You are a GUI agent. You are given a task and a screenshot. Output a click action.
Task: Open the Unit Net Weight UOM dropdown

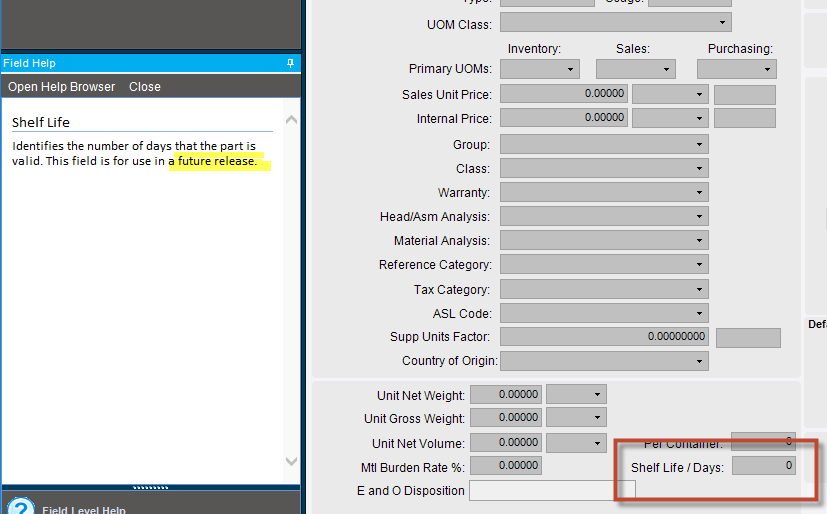[x=597, y=394]
